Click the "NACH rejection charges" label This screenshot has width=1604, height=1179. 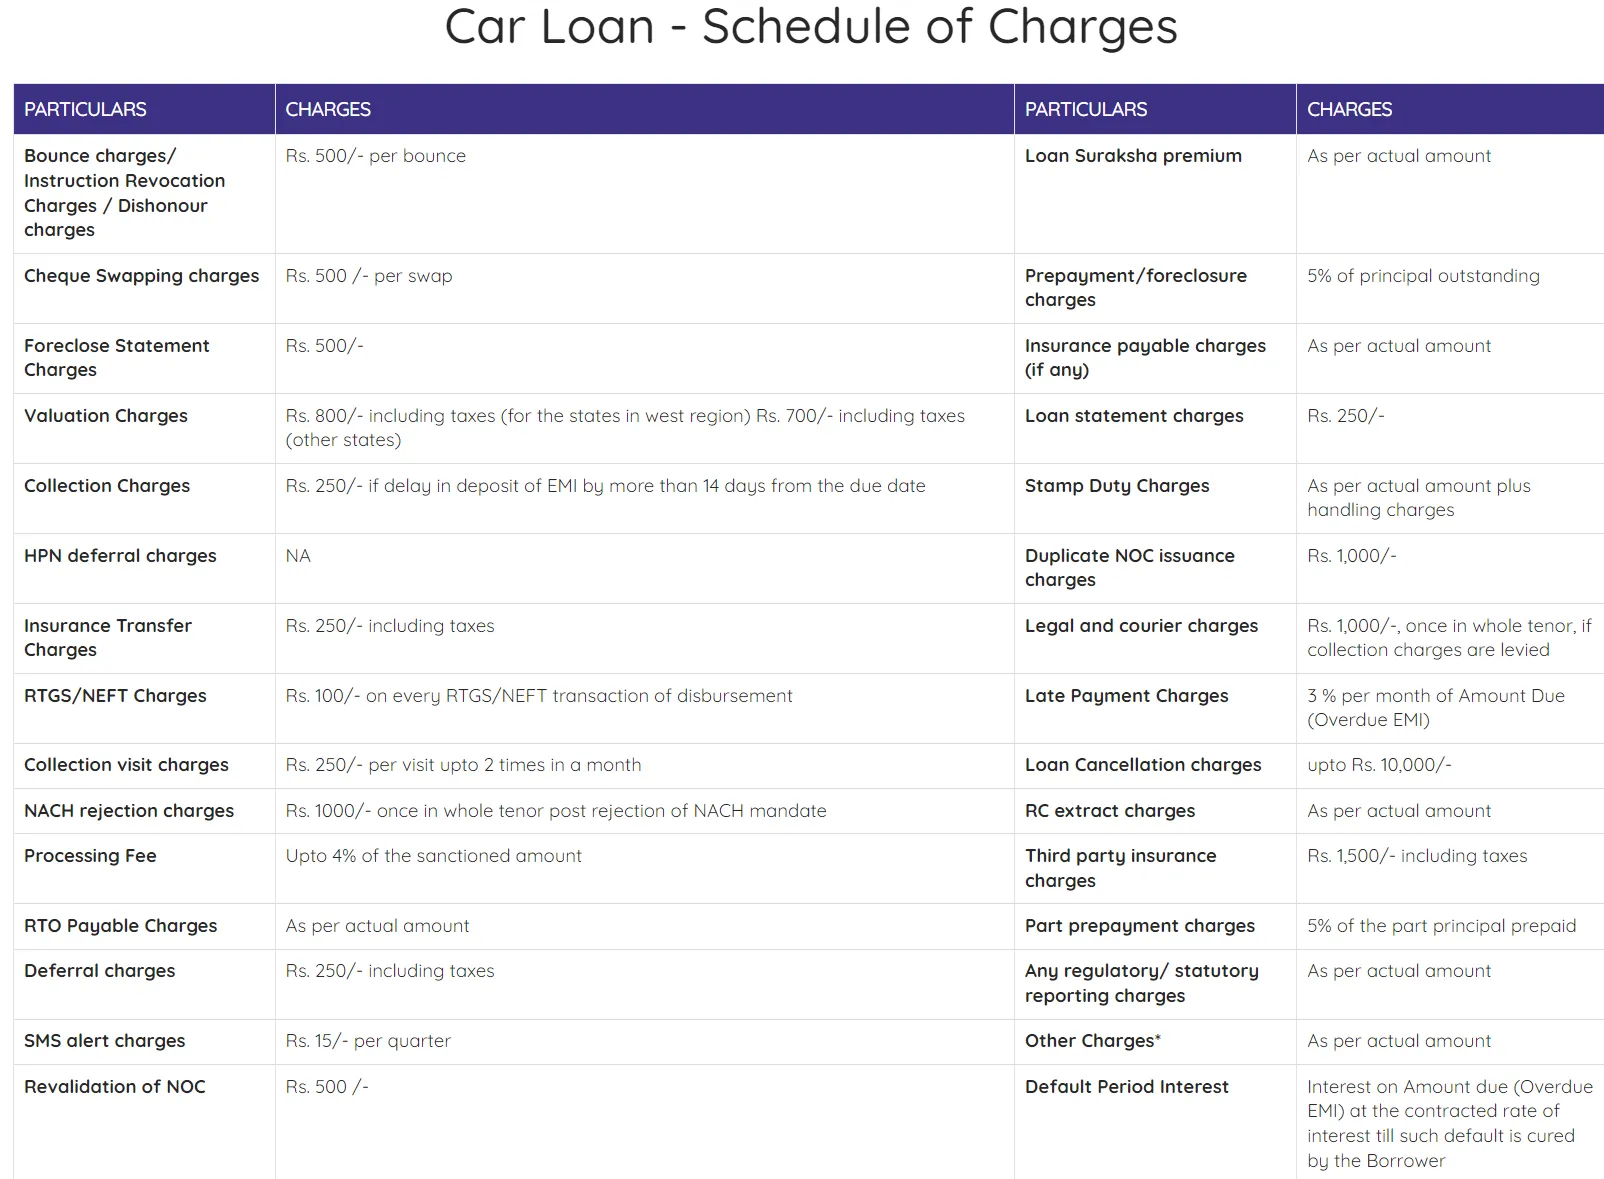(x=129, y=811)
